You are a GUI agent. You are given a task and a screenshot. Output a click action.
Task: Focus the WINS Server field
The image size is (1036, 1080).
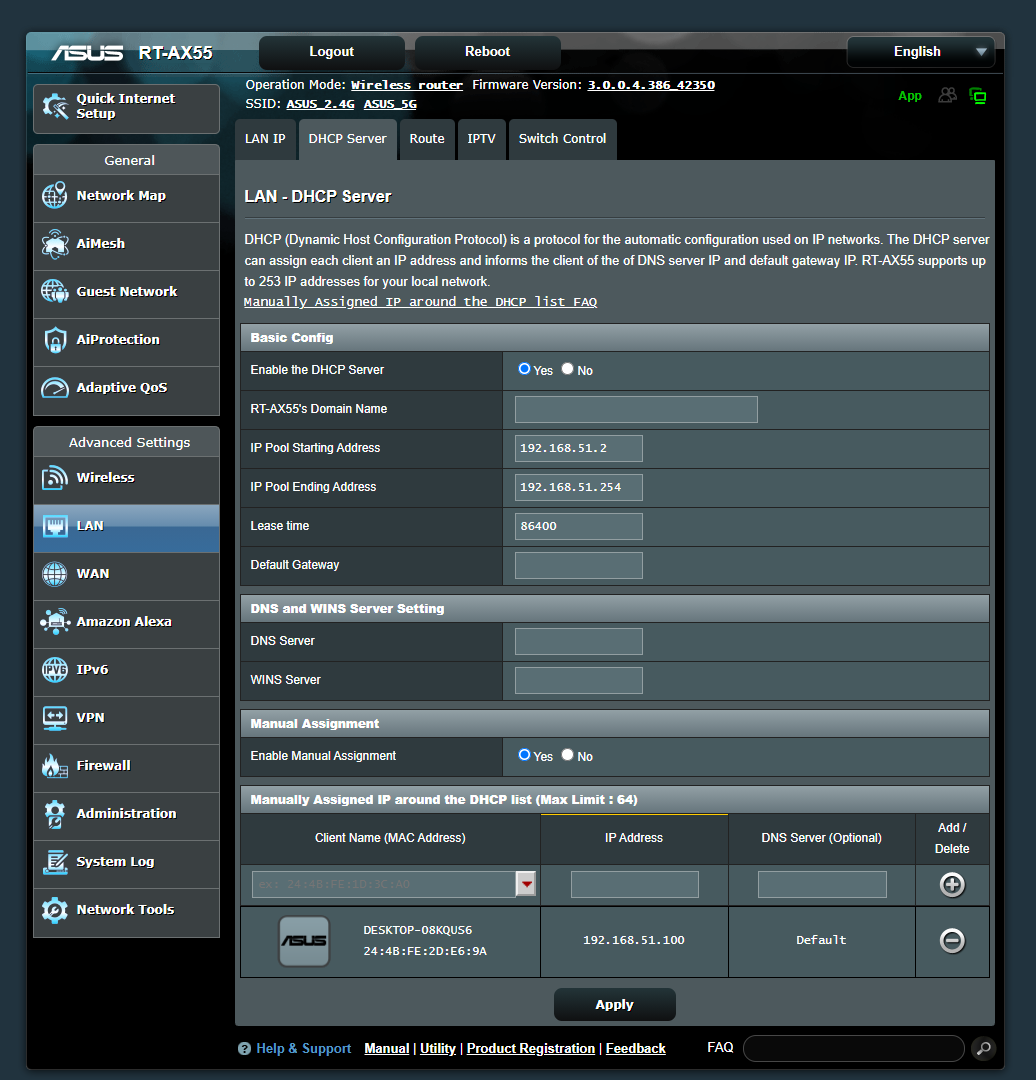[579, 681]
